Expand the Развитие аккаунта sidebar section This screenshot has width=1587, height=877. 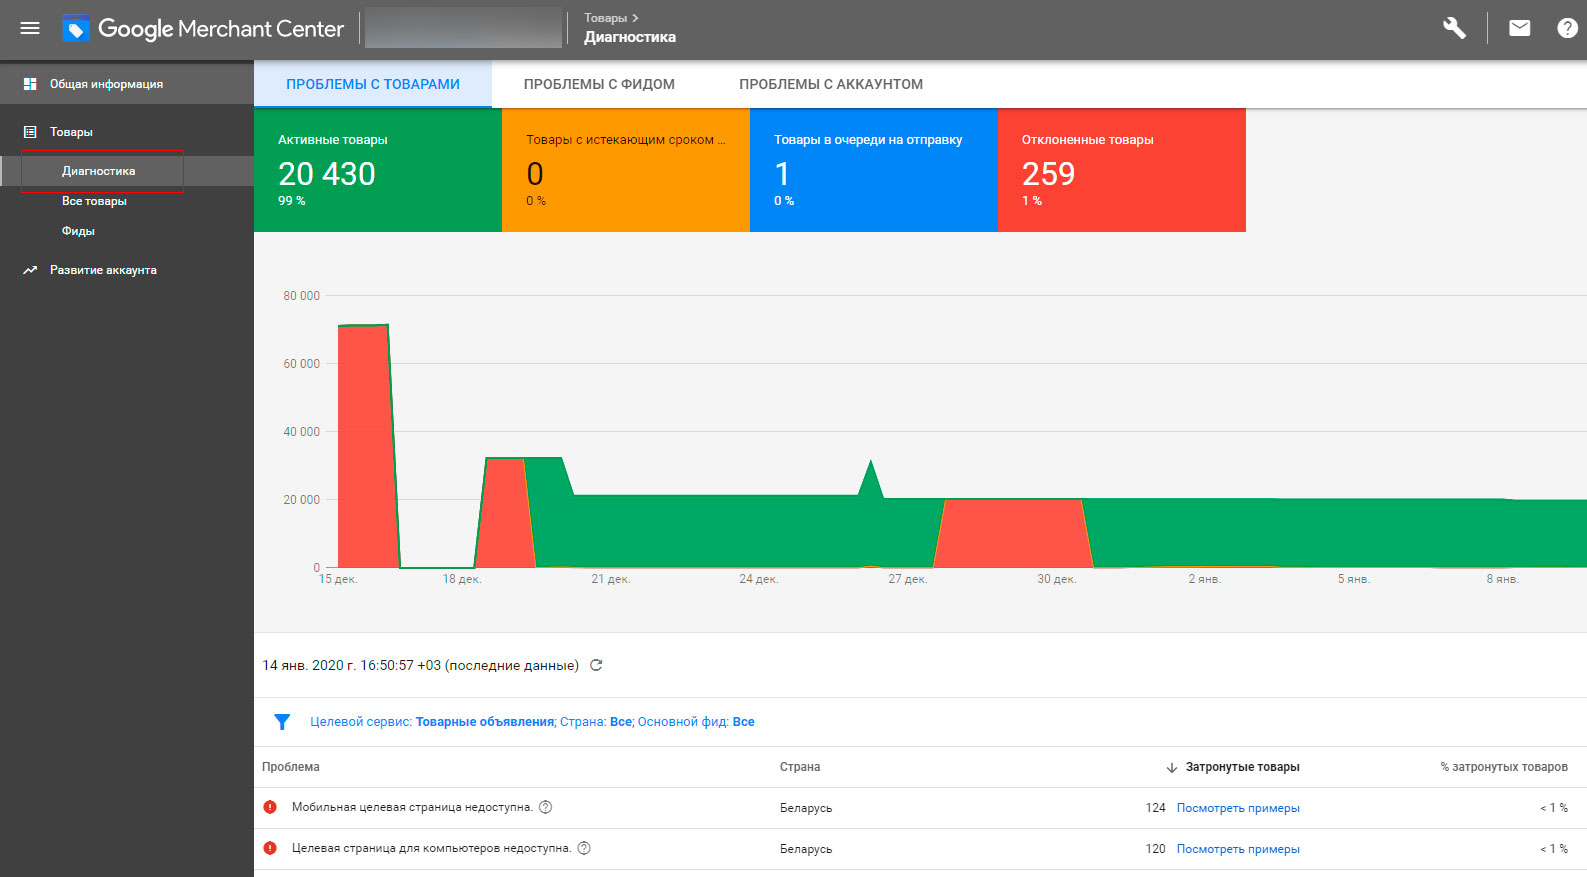pos(103,270)
